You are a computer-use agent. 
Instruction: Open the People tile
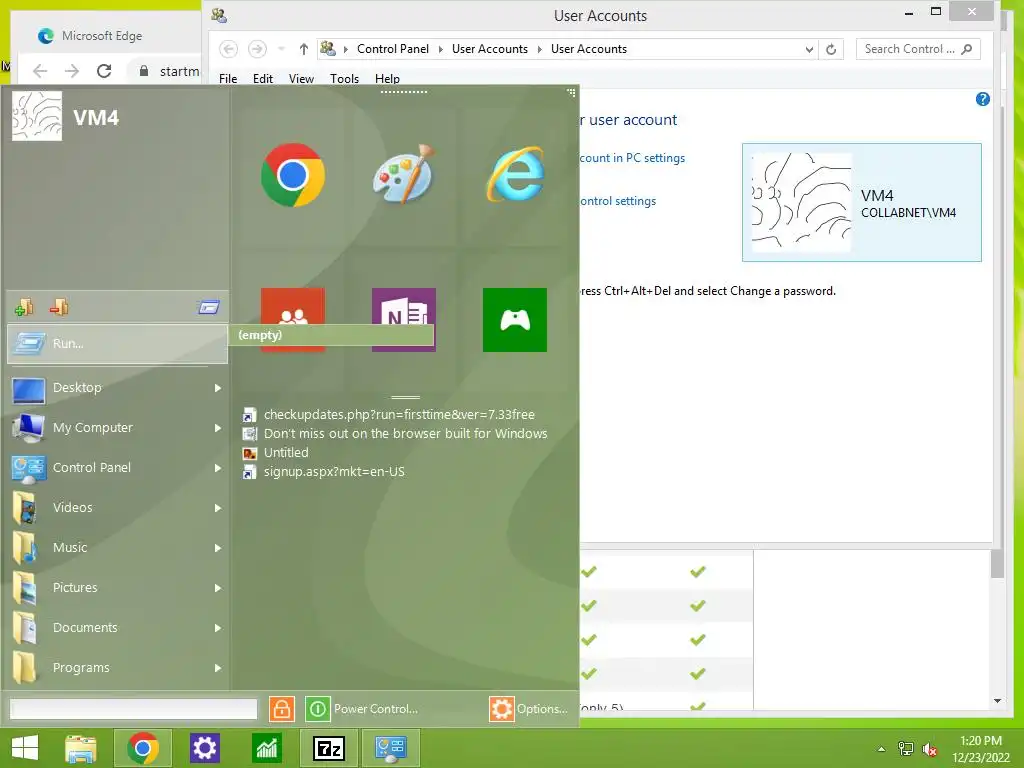pos(293,320)
